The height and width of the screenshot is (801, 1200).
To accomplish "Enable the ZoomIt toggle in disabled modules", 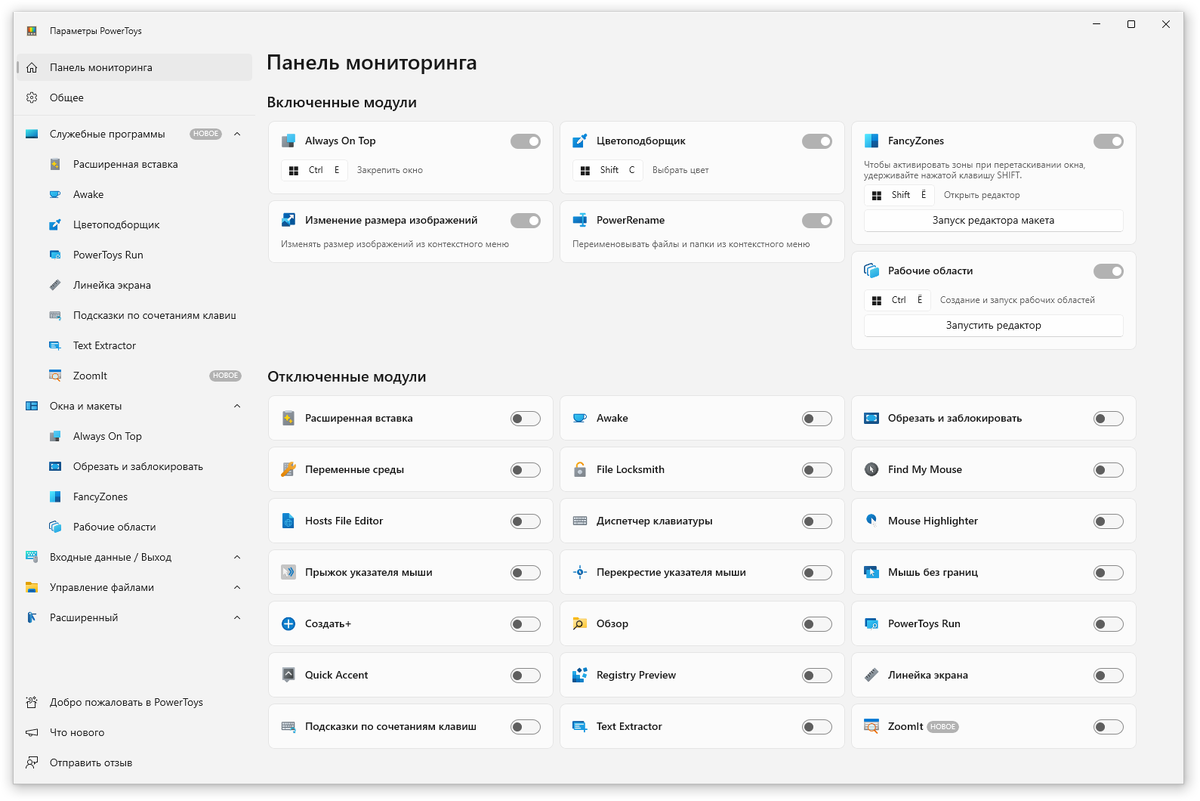I will [x=1108, y=727].
